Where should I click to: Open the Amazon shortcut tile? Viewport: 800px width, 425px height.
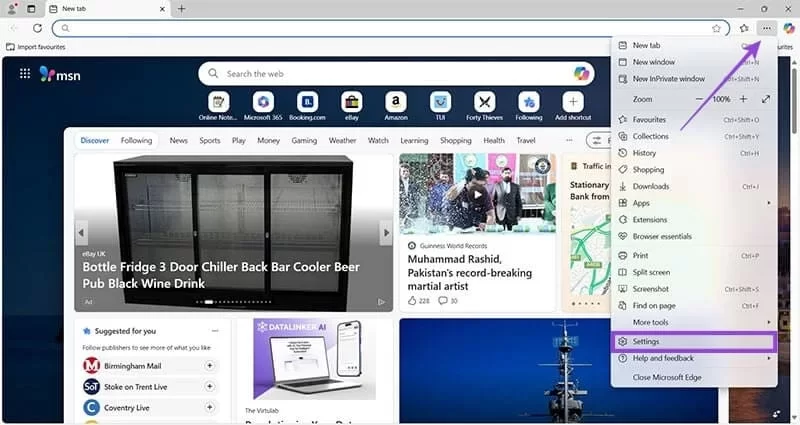pyautogui.click(x=396, y=102)
